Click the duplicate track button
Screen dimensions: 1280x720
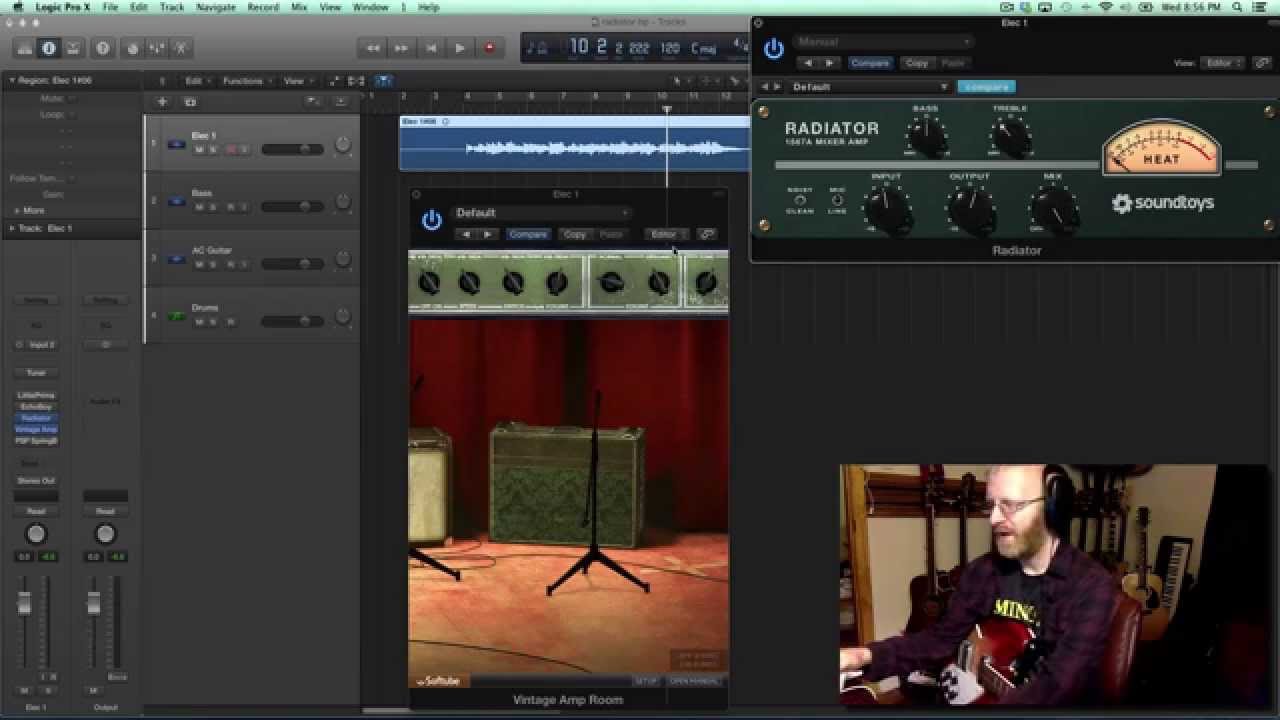pyautogui.click(x=190, y=101)
